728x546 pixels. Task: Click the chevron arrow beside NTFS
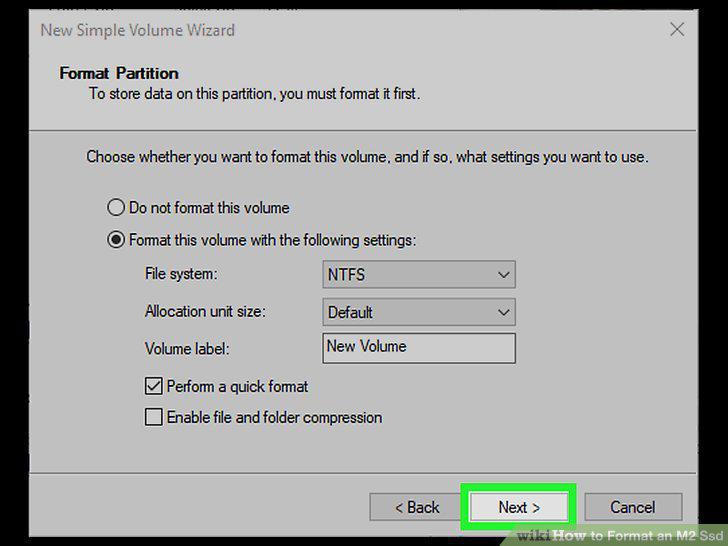pyautogui.click(x=503, y=275)
